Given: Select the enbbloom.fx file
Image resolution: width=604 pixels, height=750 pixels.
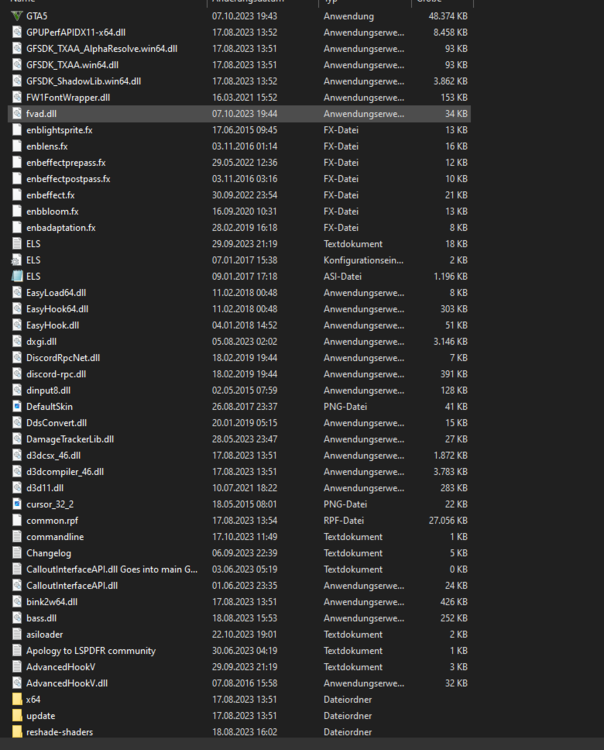Looking at the screenshot, I should [x=53, y=211].
